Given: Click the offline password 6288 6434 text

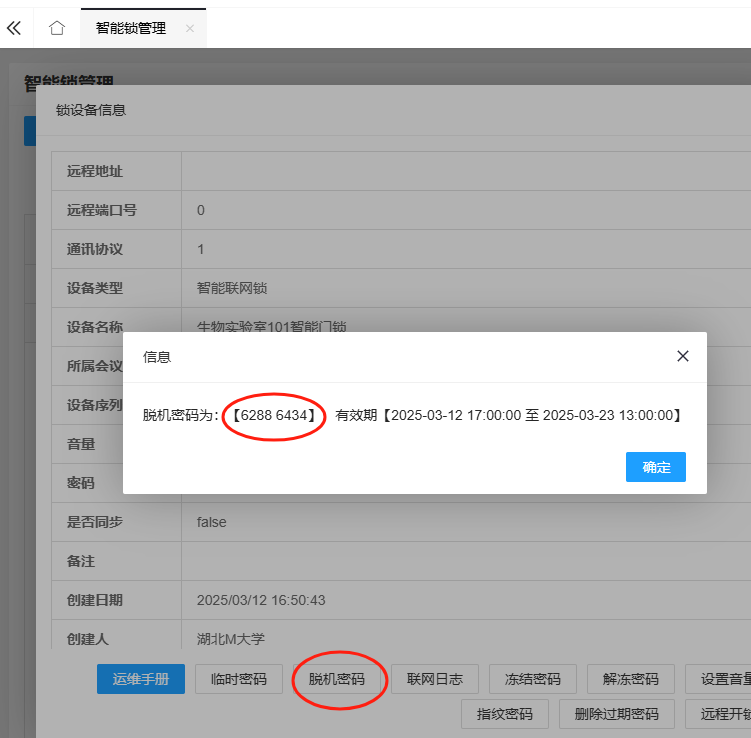Looking at the screenshot, I should tap(274, 414).
